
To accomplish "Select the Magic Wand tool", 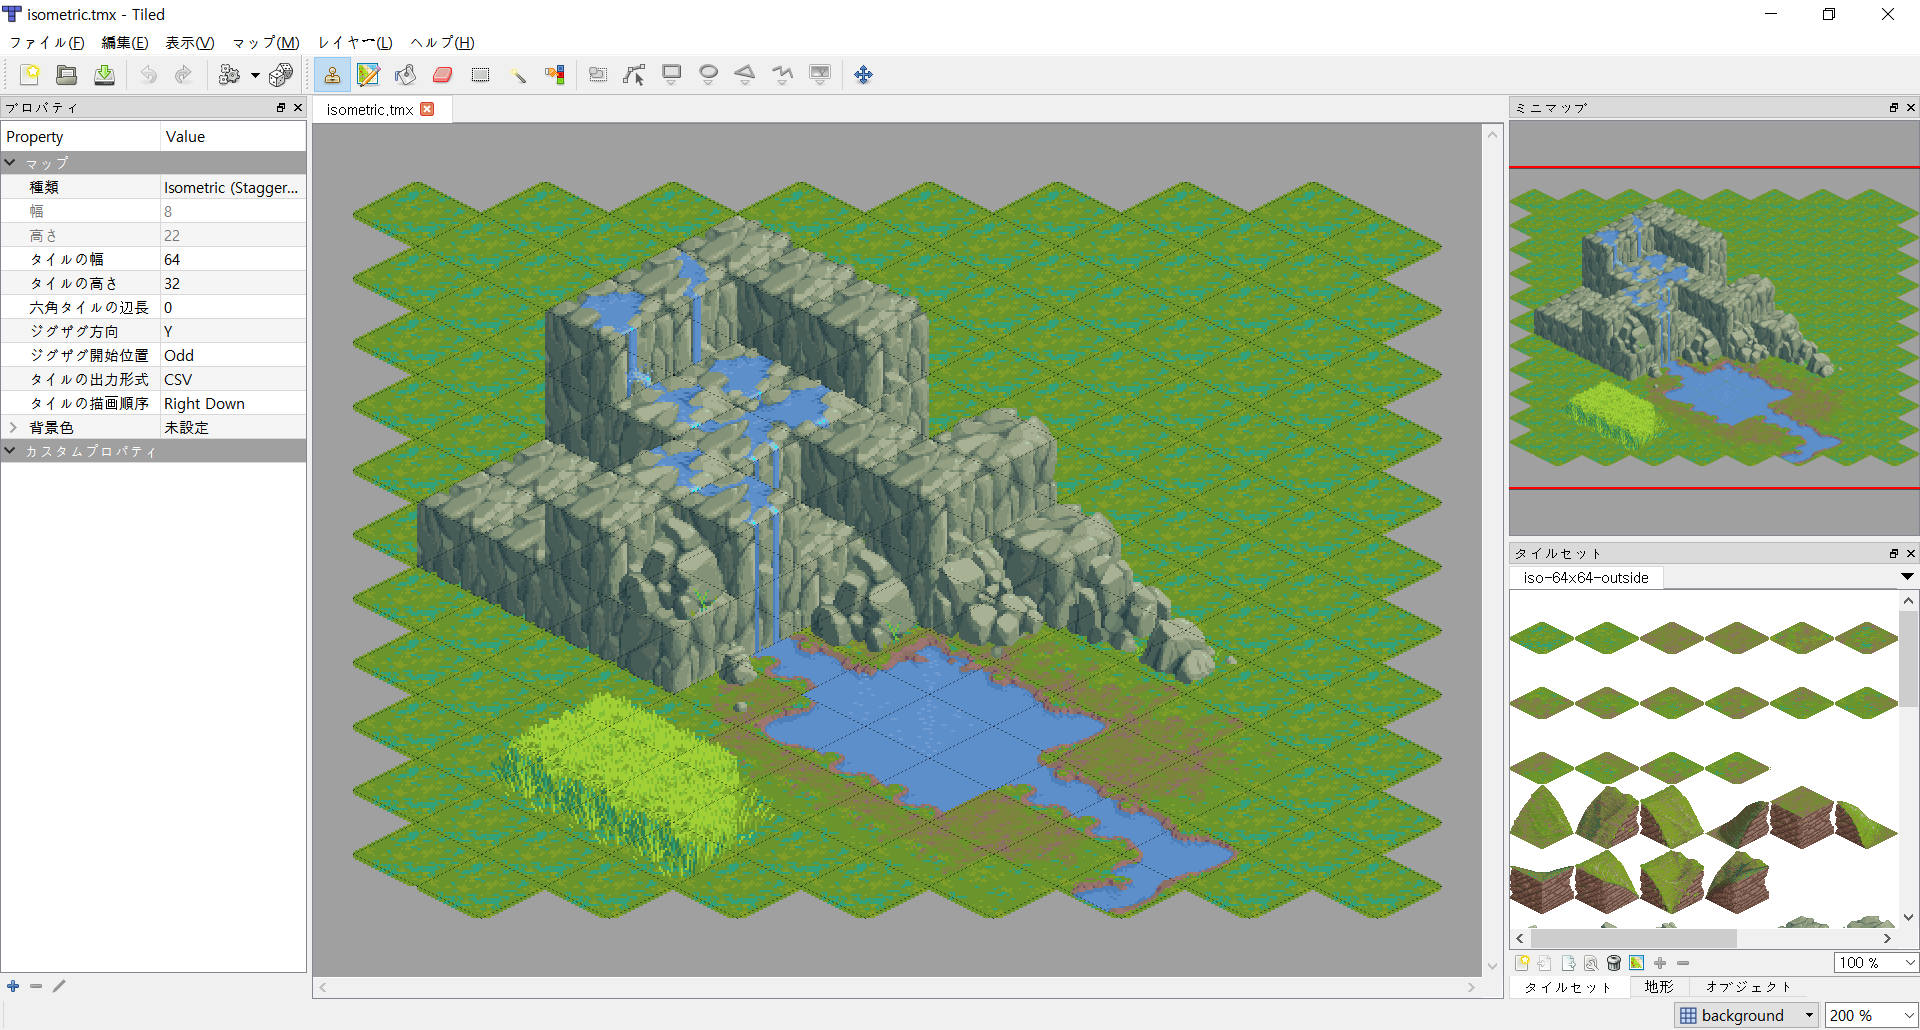I will (x=518, y=75).
